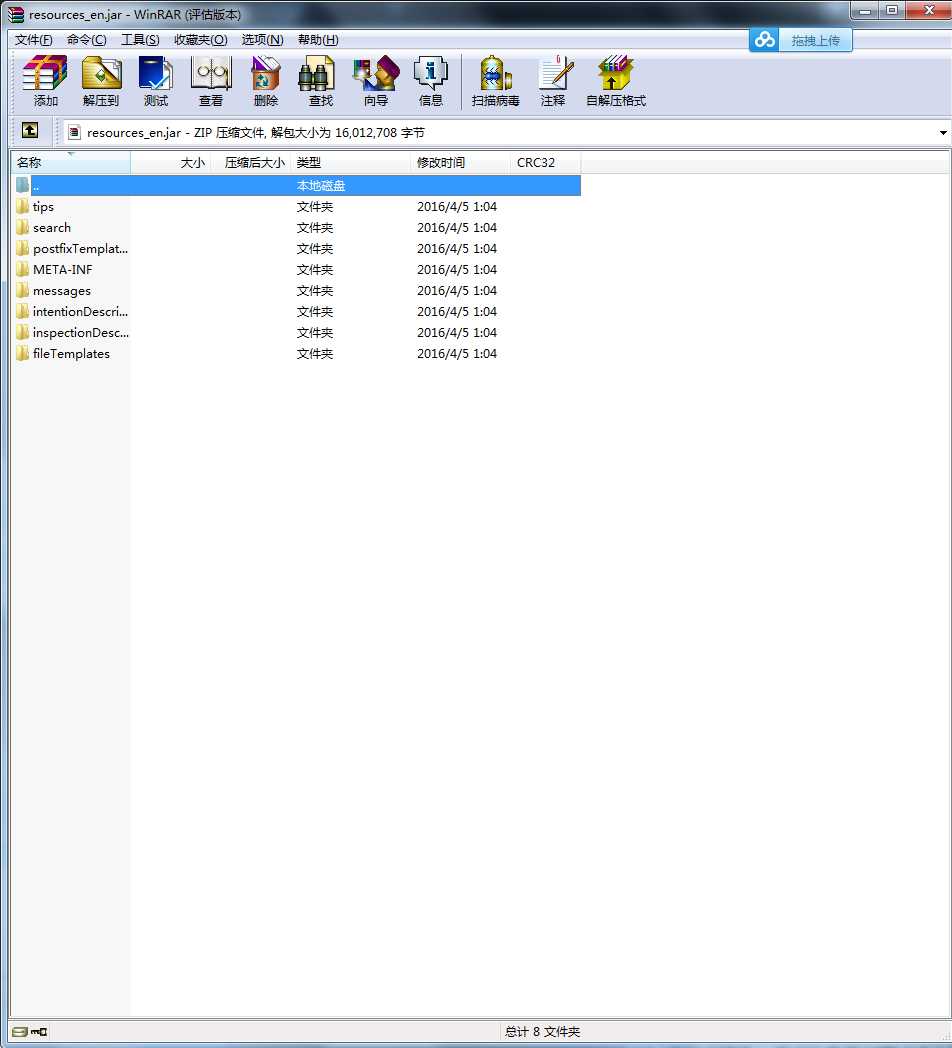
Task: Click the drive icon in status bar
Action: pos(19,1031)
